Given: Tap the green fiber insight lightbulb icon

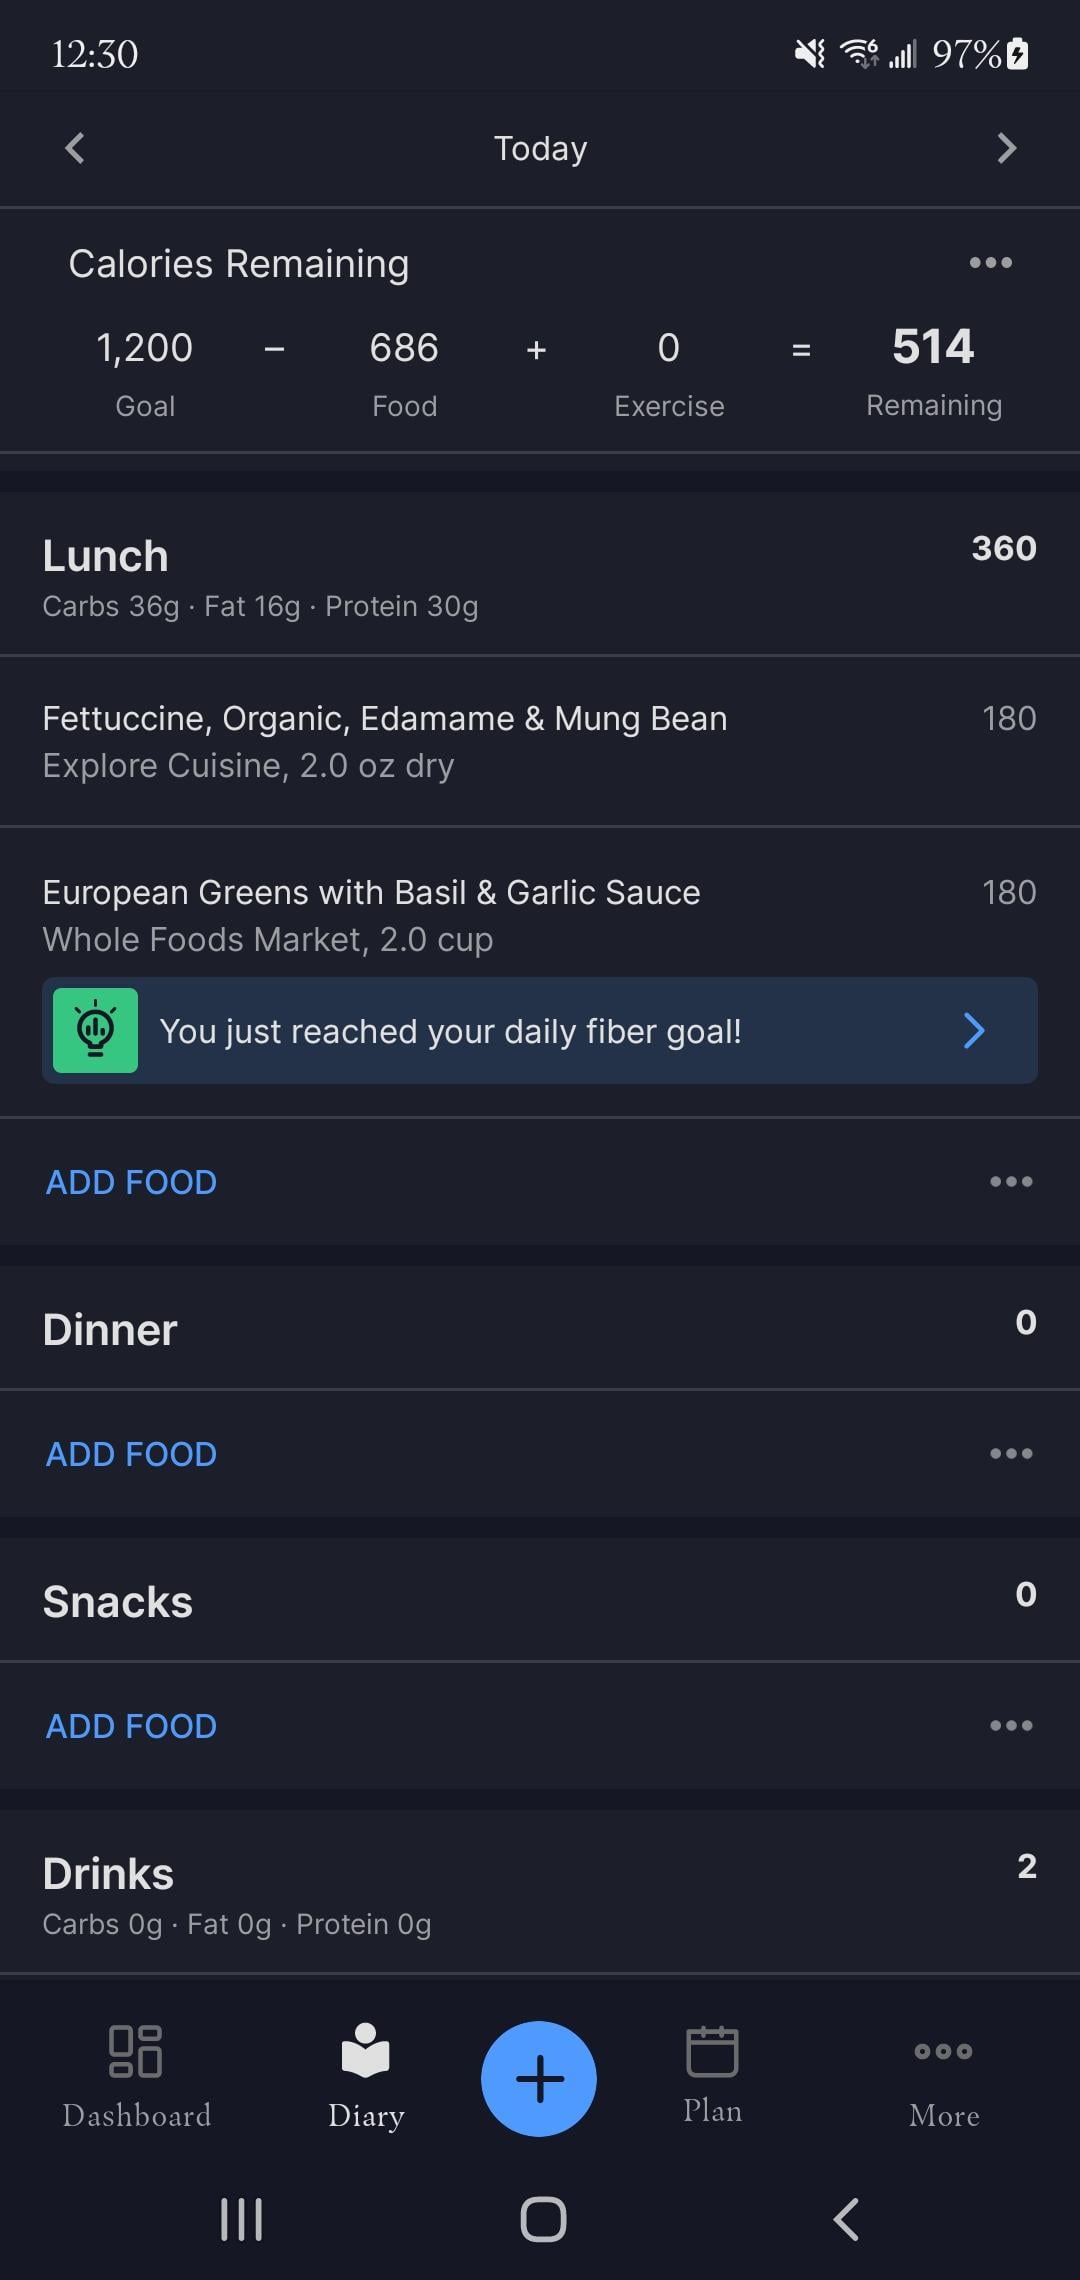Looking at the screenshot, I should [x=95, y=1031].
